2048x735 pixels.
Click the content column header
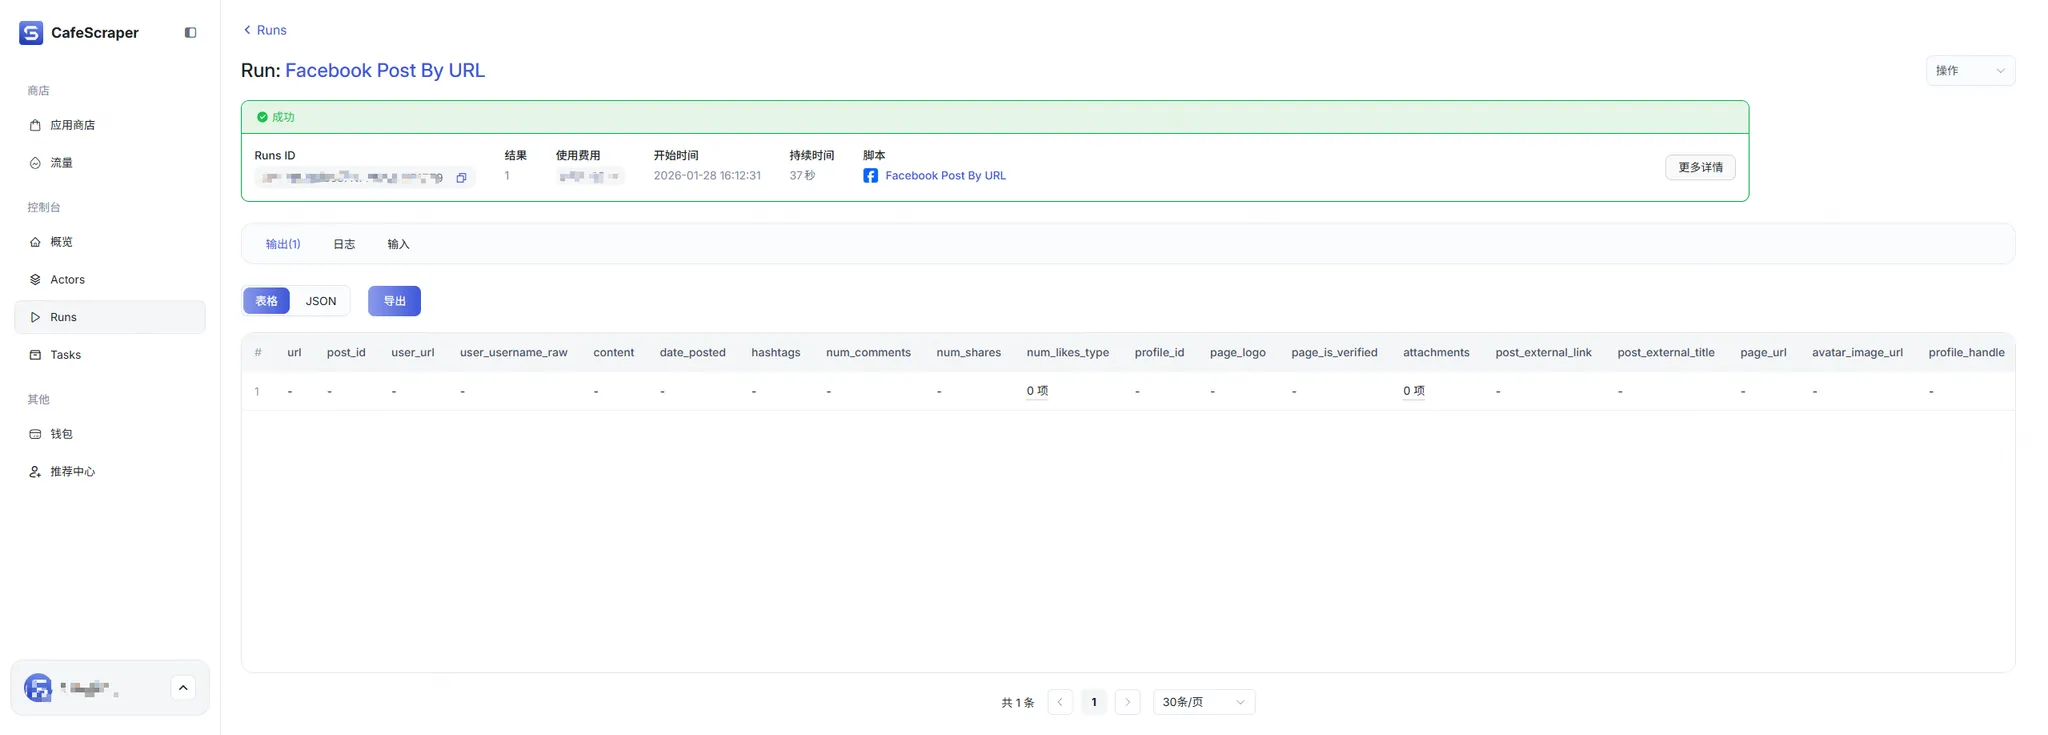[613, 353]
